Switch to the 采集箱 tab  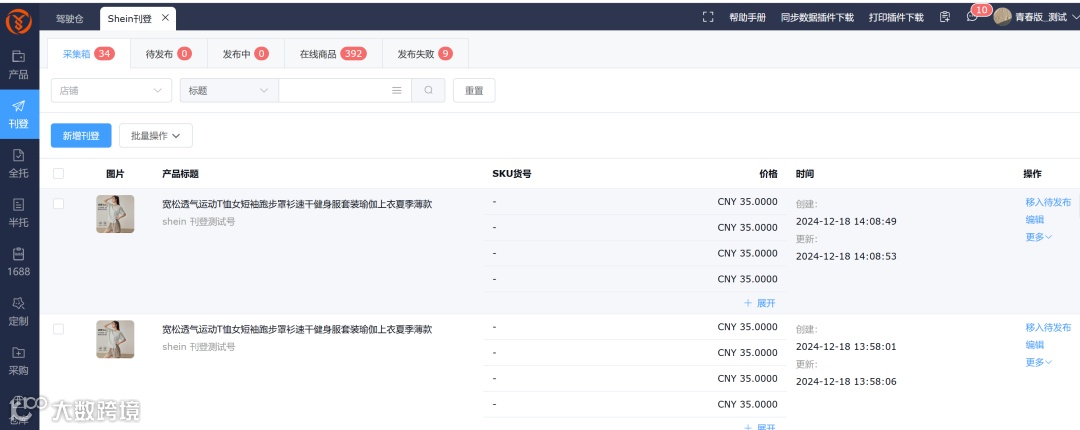click(x=88, y=54)
